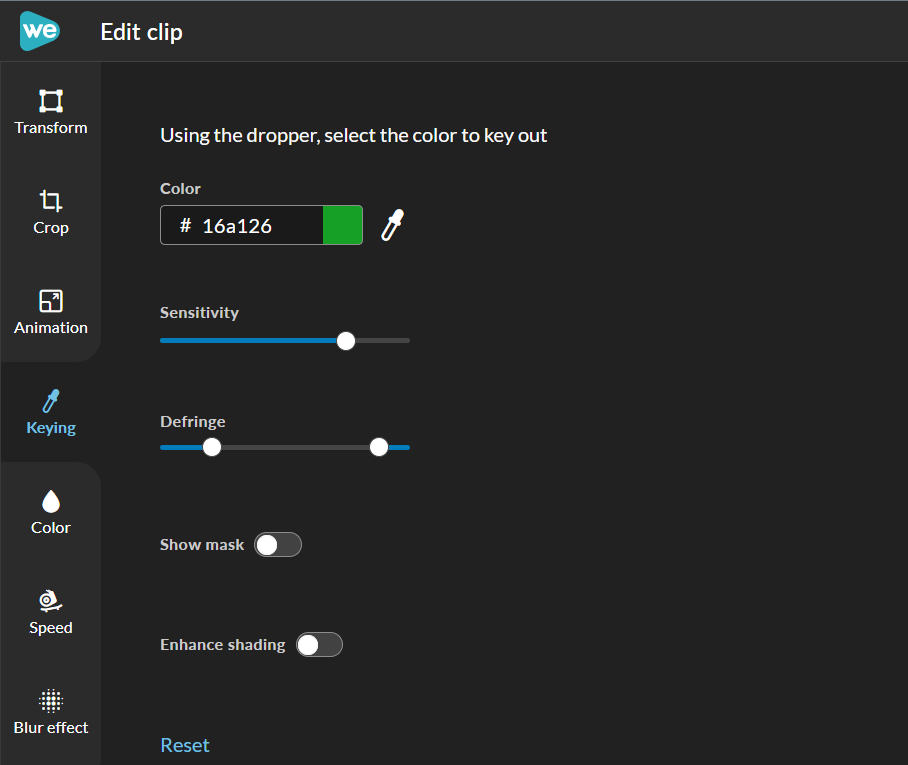The image size is (908, 765).
Task: Click the Reset link
Action: point(185,745)
